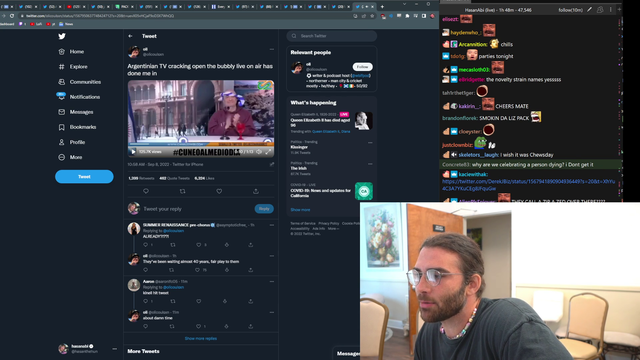640x360 pixels.
Task: Retweet the ALREADY reply
Action: (173, 245)
